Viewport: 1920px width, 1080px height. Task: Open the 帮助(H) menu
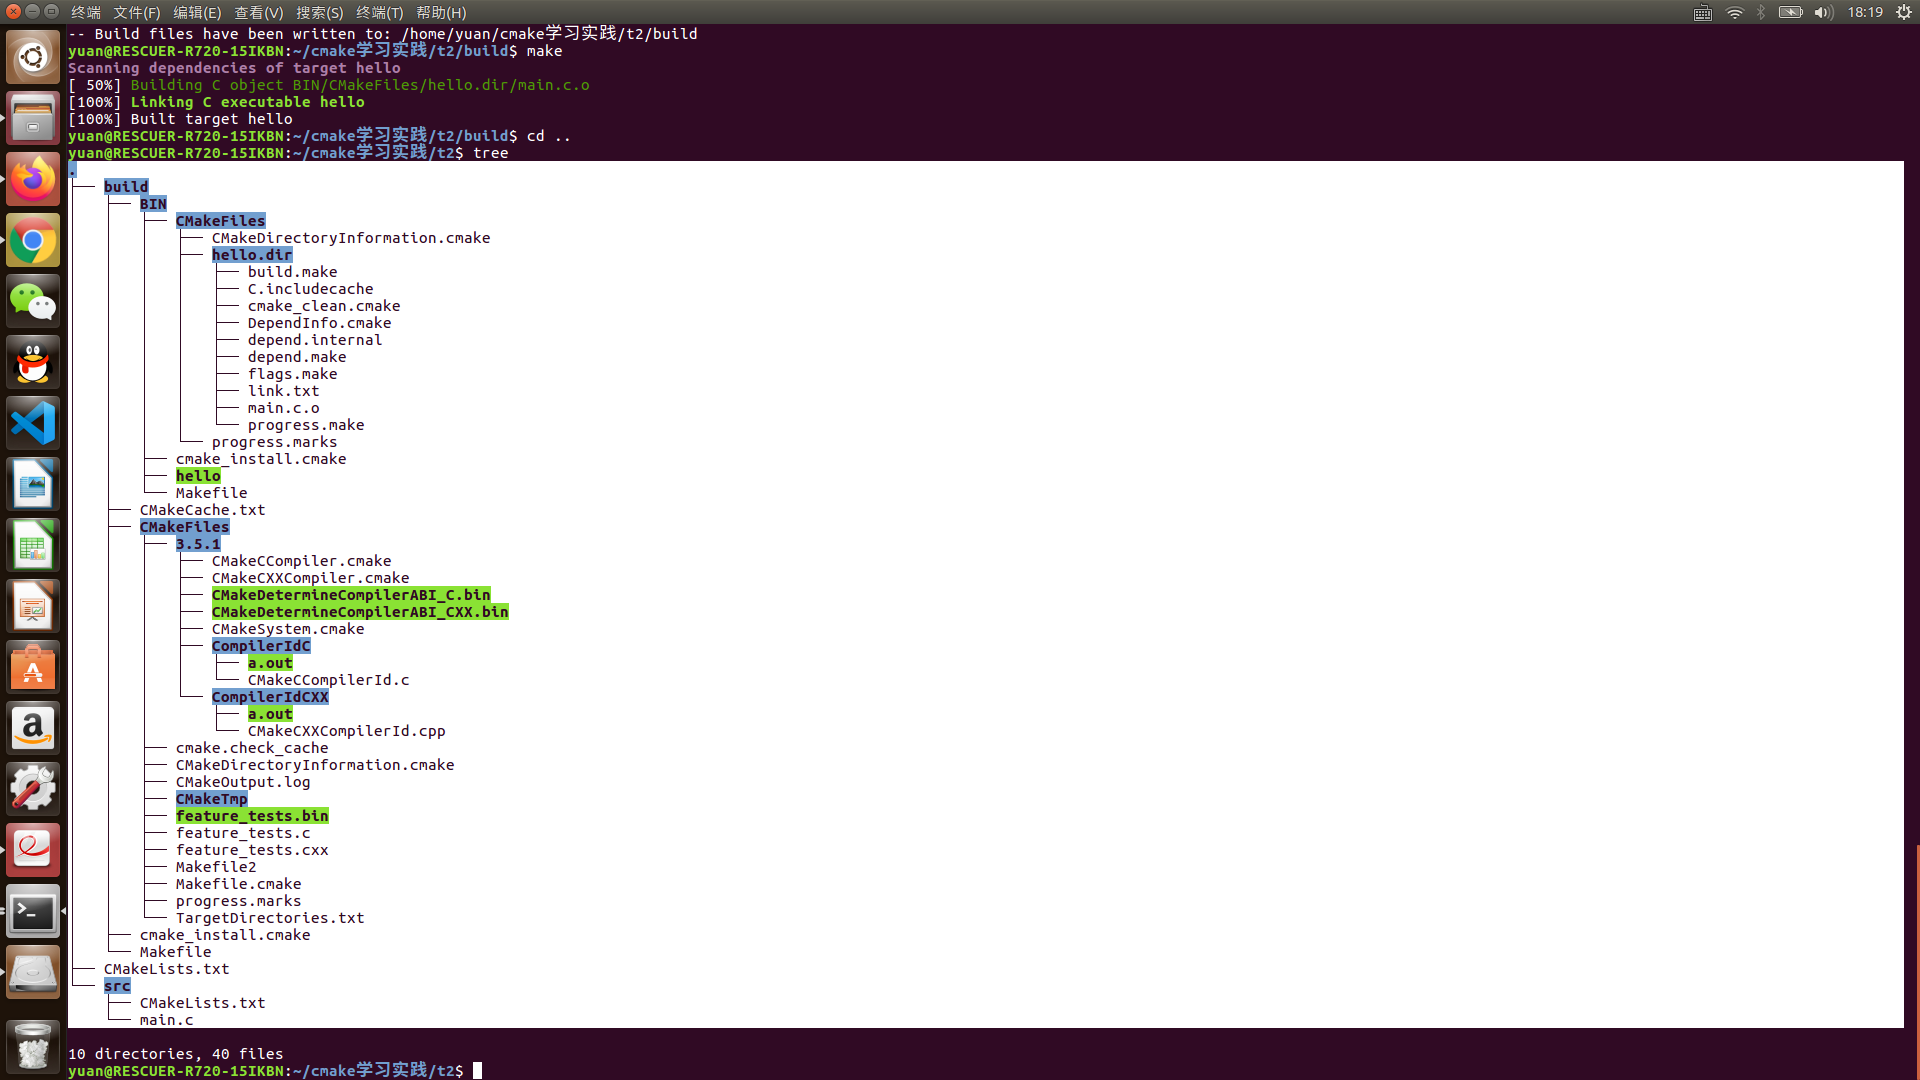(441, 12)
